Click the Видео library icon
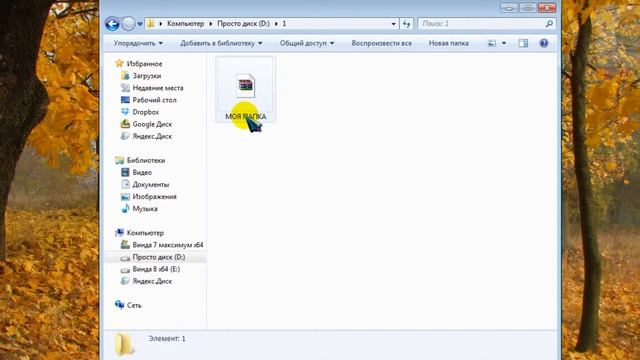Screen dimensions: 640x360 click(x=125, y=172)
